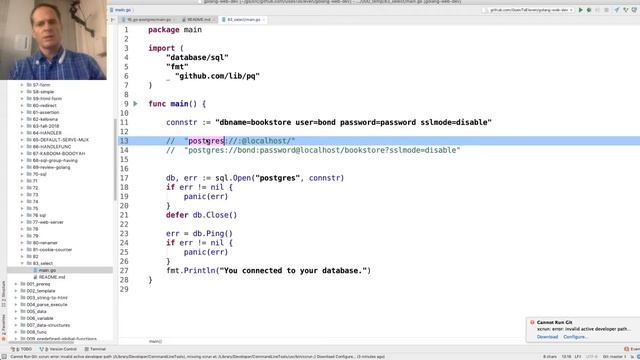The height and width of the screenshot is (360, 640).
Task: Click Configure link in Git notification
Action: click(x=576, y=337)
